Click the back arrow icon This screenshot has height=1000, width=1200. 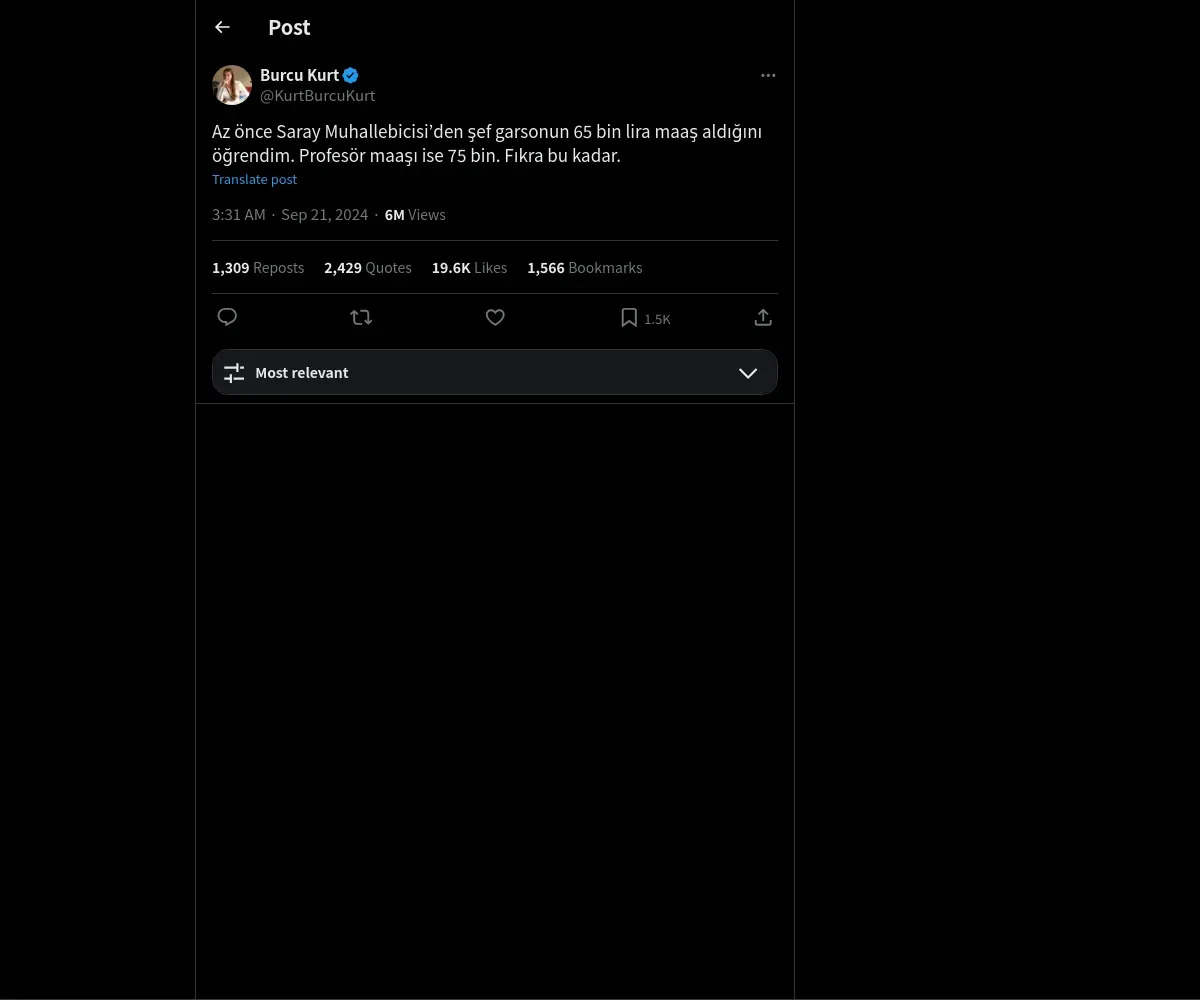point(223,28)
